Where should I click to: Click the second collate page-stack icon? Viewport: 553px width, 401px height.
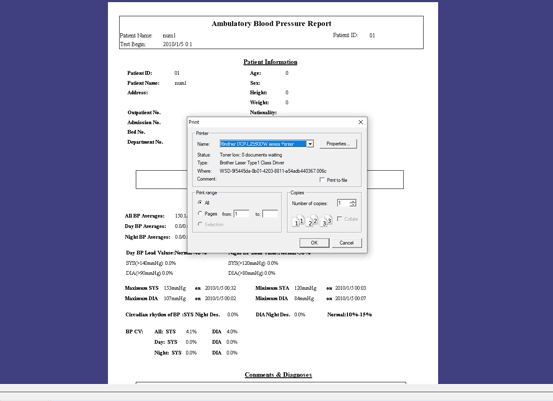tap(312, 221)
